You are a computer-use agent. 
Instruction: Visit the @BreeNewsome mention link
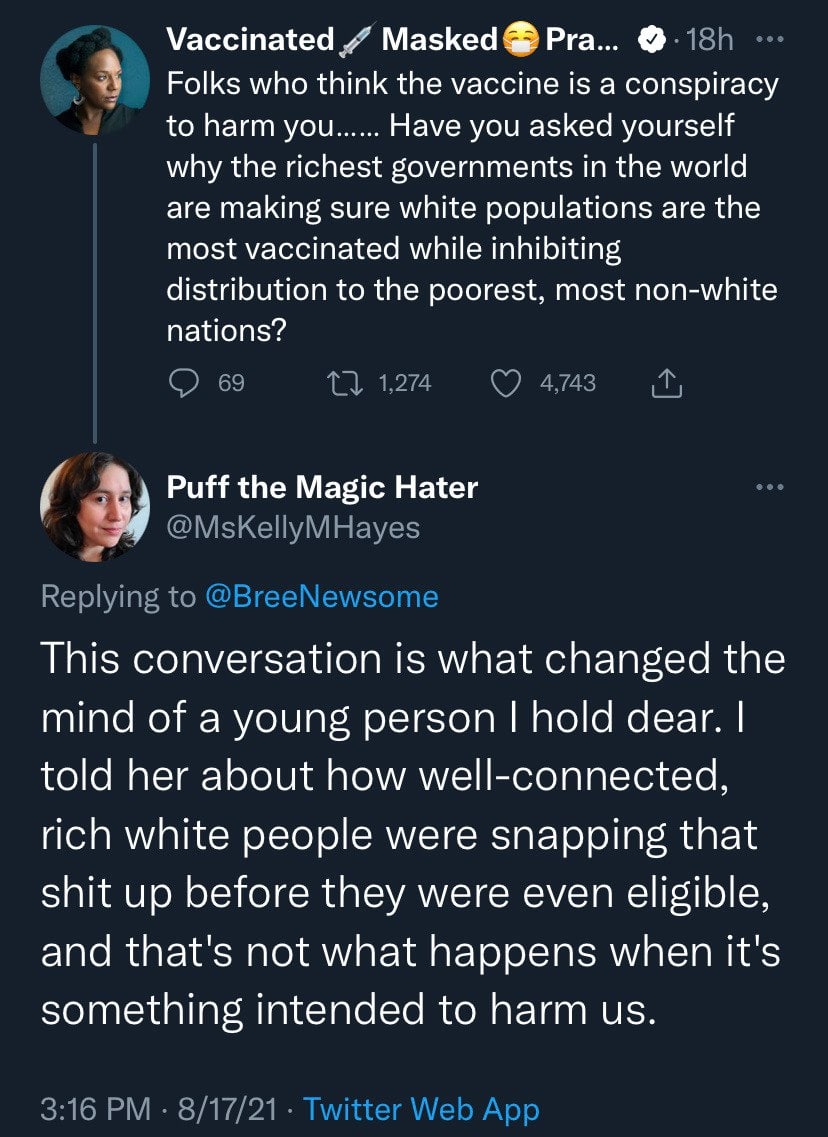(321, 597)
